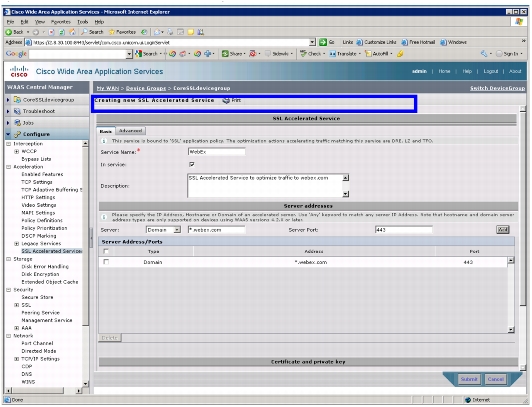The height and width of the screenshot is (407, 532).
Task: Click the Jobs sidebar icon
Action: click(x=17, y=123)
